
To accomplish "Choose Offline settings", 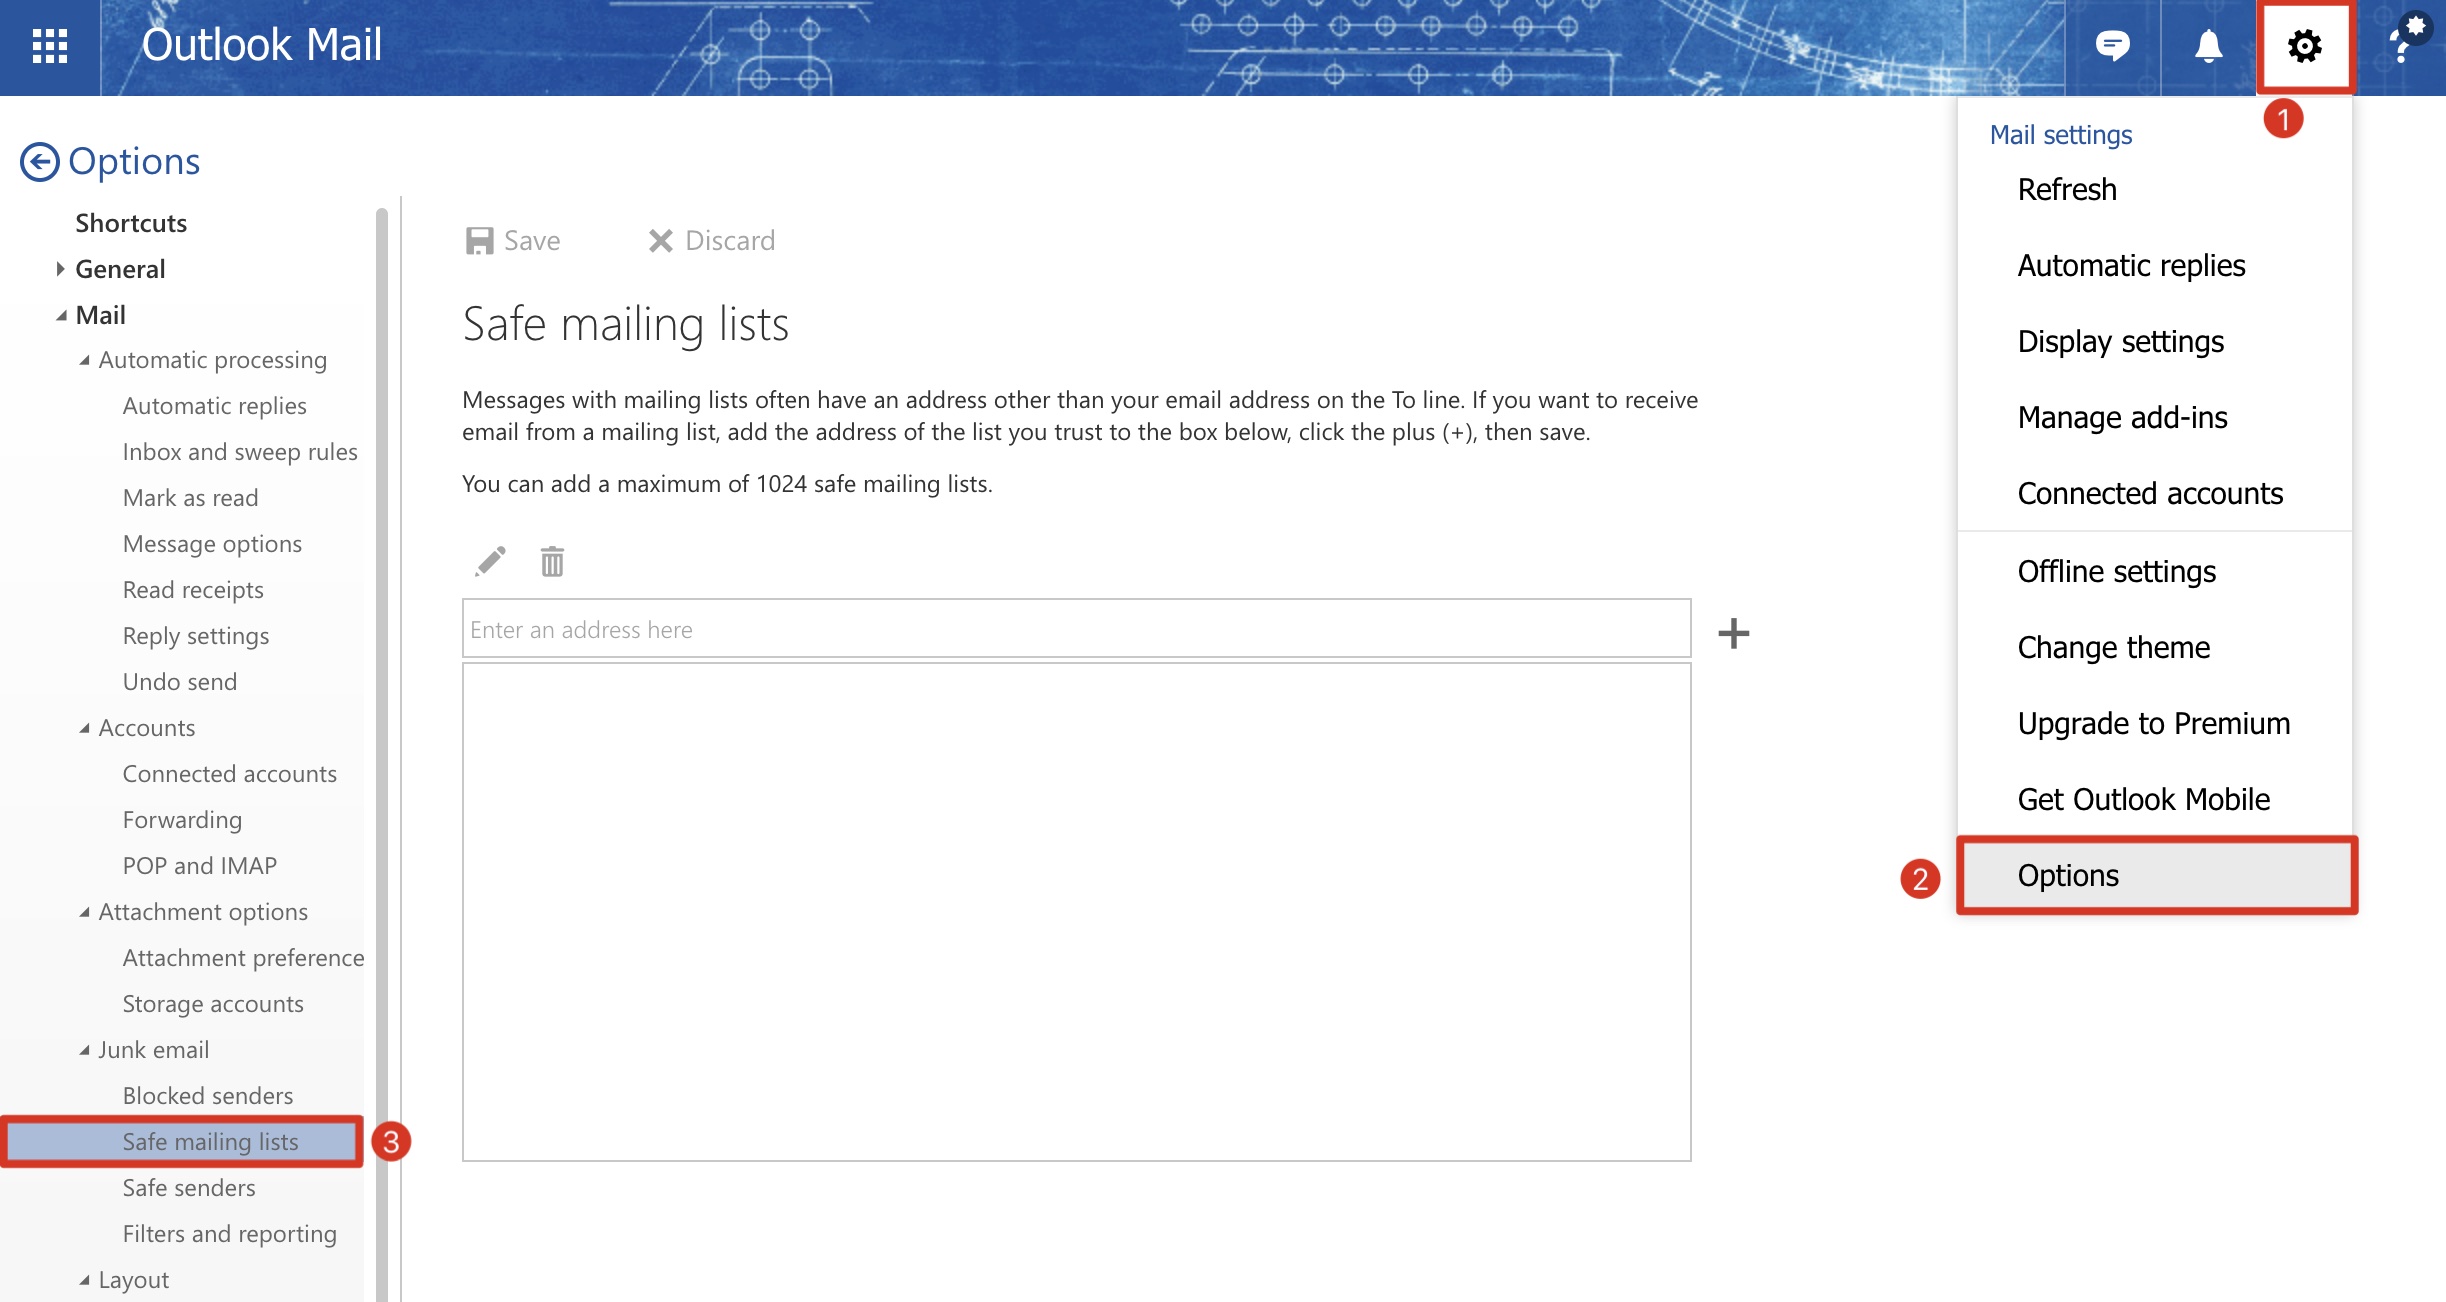I will coord(2117,572).
